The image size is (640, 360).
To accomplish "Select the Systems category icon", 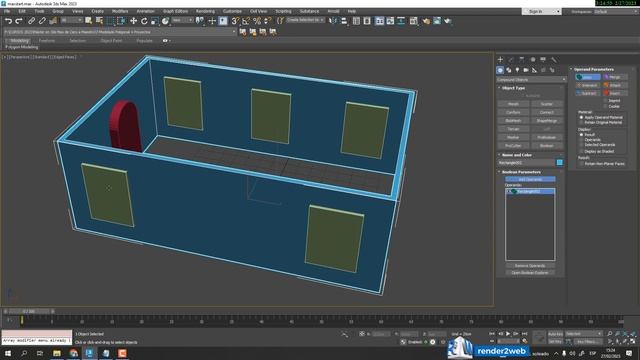I will [552, 70].
